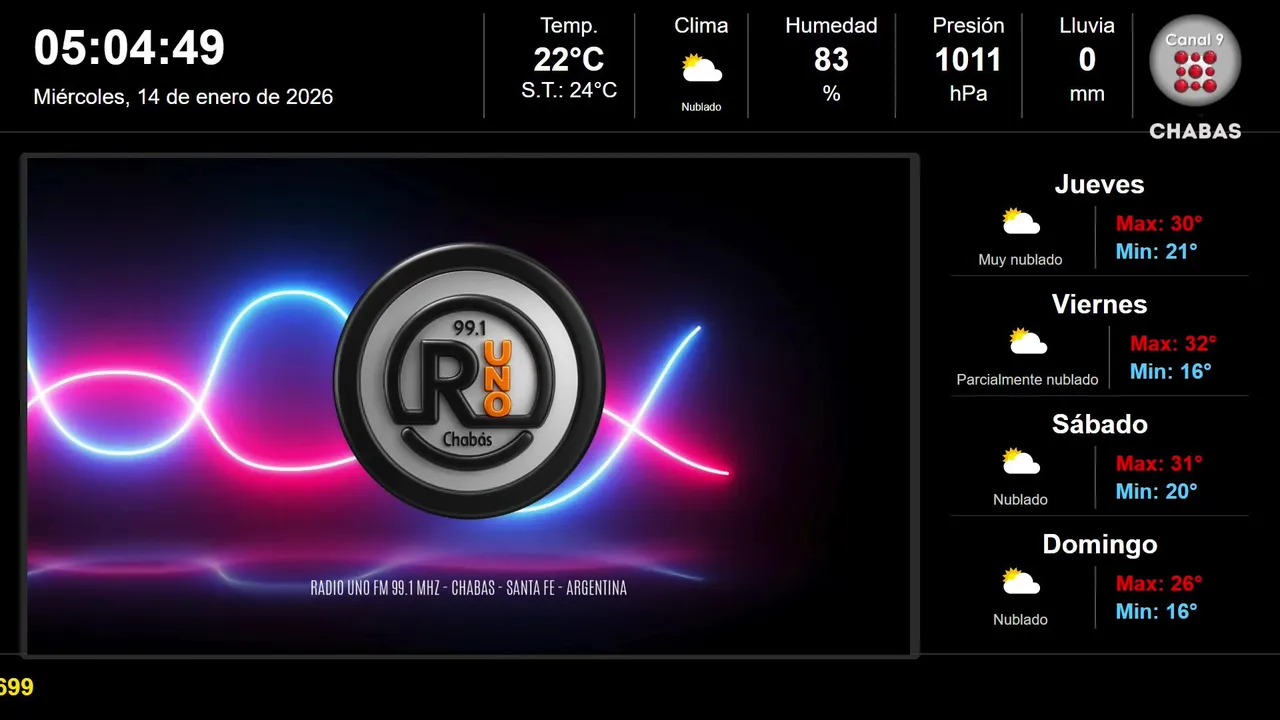The width and height of the screenshot is (1280, 720).
Task: Click the current weather cloud icon
Action: (701, 69)
